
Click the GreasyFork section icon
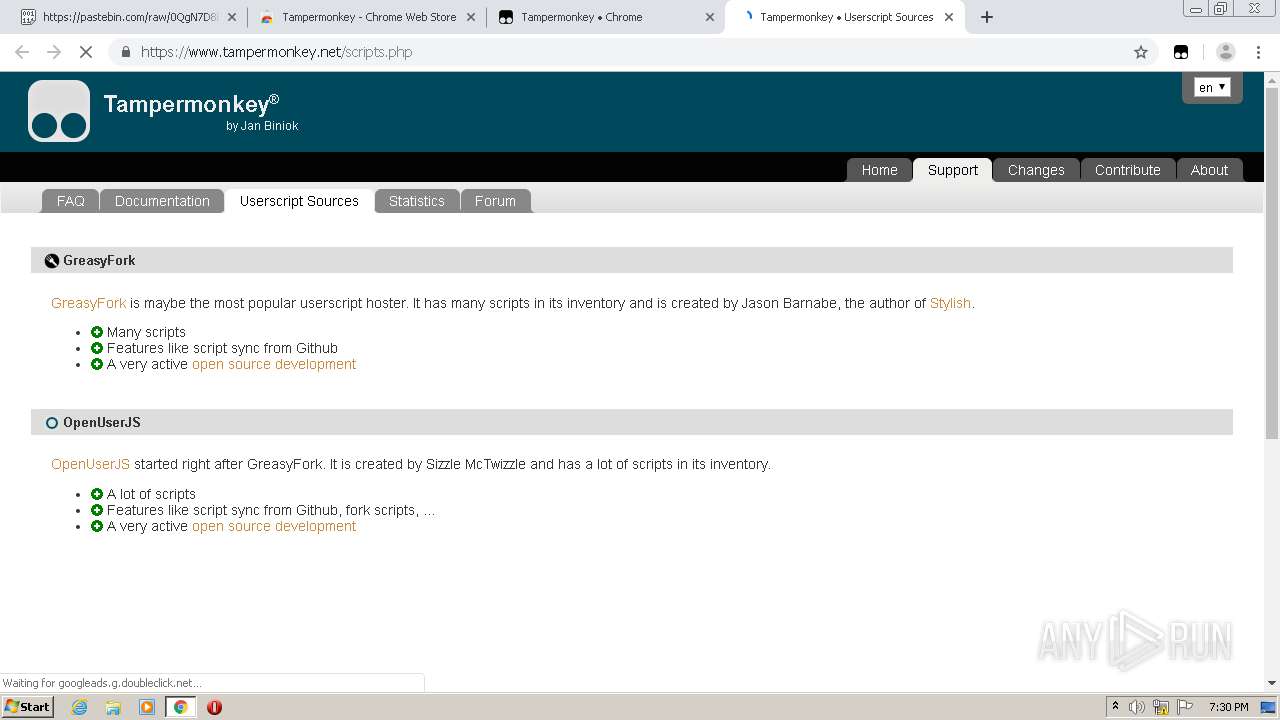(x=52, y=261)
